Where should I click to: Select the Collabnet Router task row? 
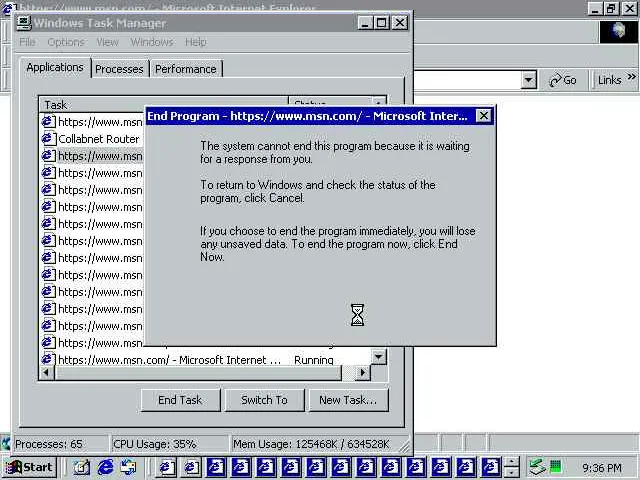92,139
